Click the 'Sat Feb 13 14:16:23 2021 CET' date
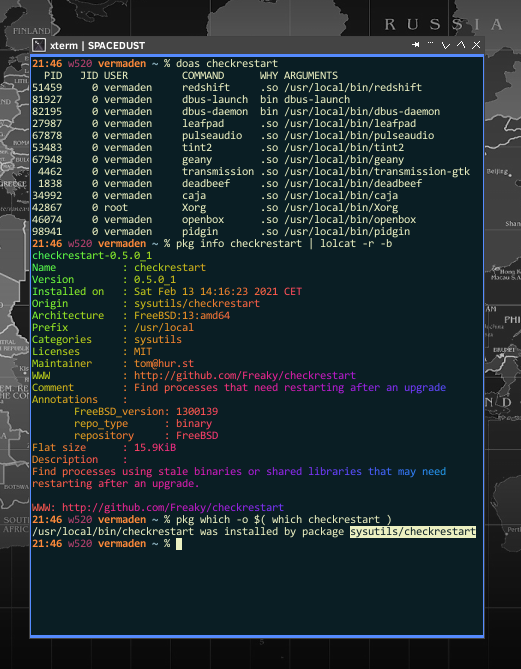Screen dimensions: 521x669 tap(218, 292)
